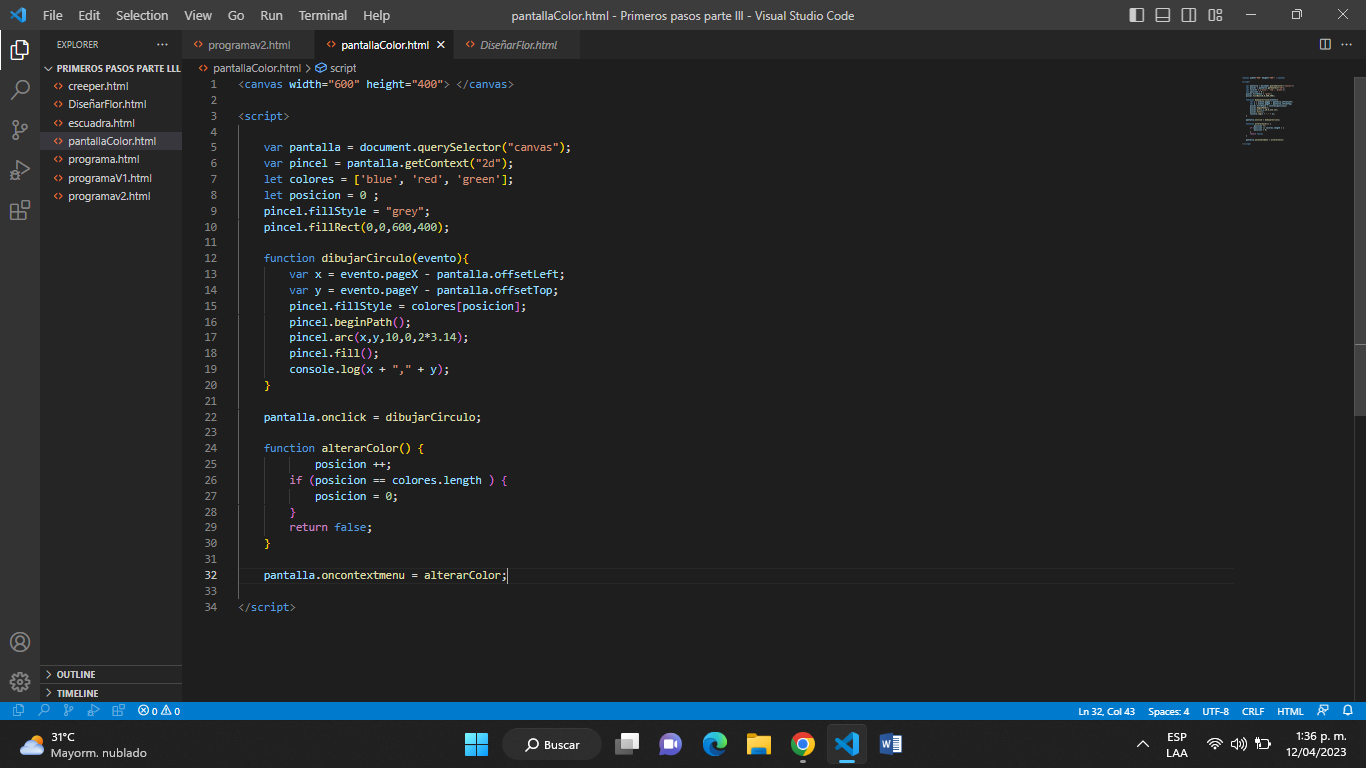This screenshot has width=1366, height=768.
Task: Open programaV1.html in Explorer
Action: click(111, 178)
